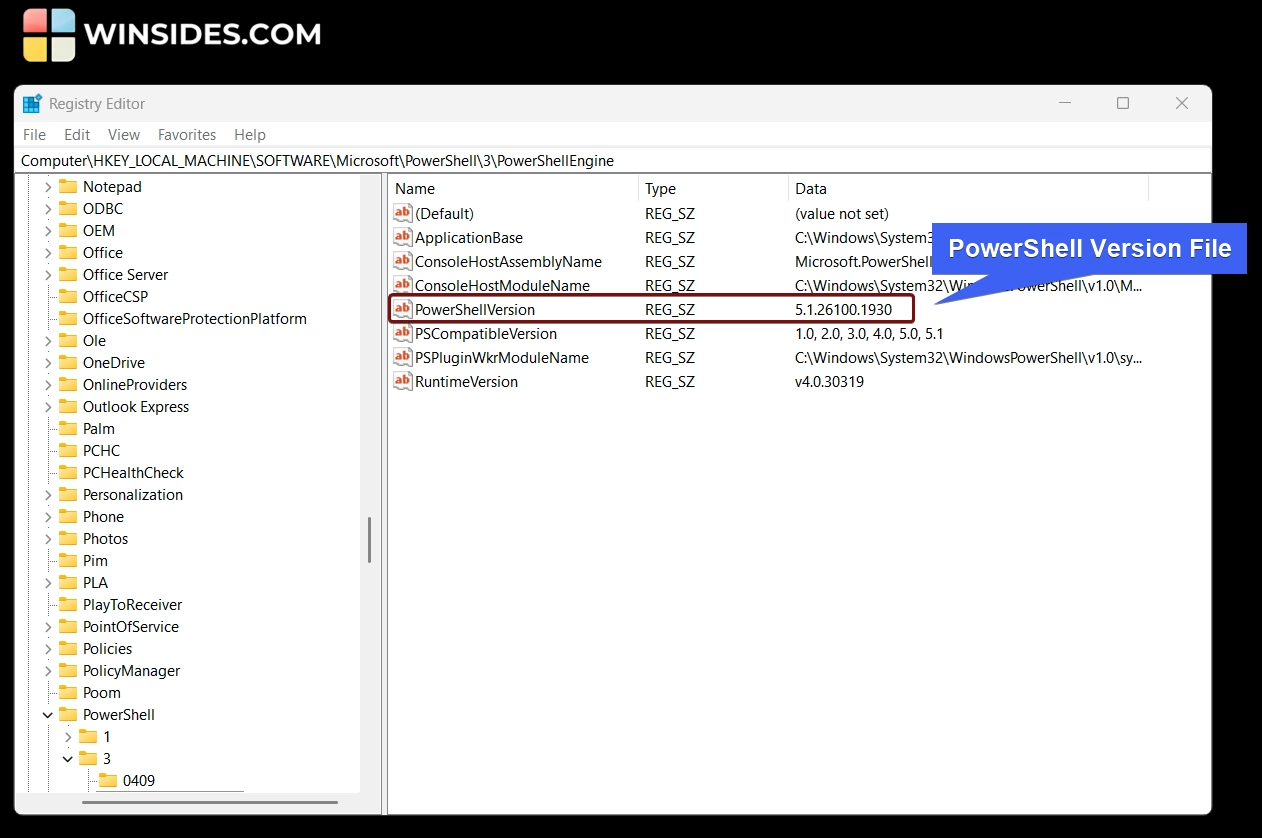This screenshot has width=1262, height=838.
Task: Expand the Office key chevron
Action: [48, 253]
